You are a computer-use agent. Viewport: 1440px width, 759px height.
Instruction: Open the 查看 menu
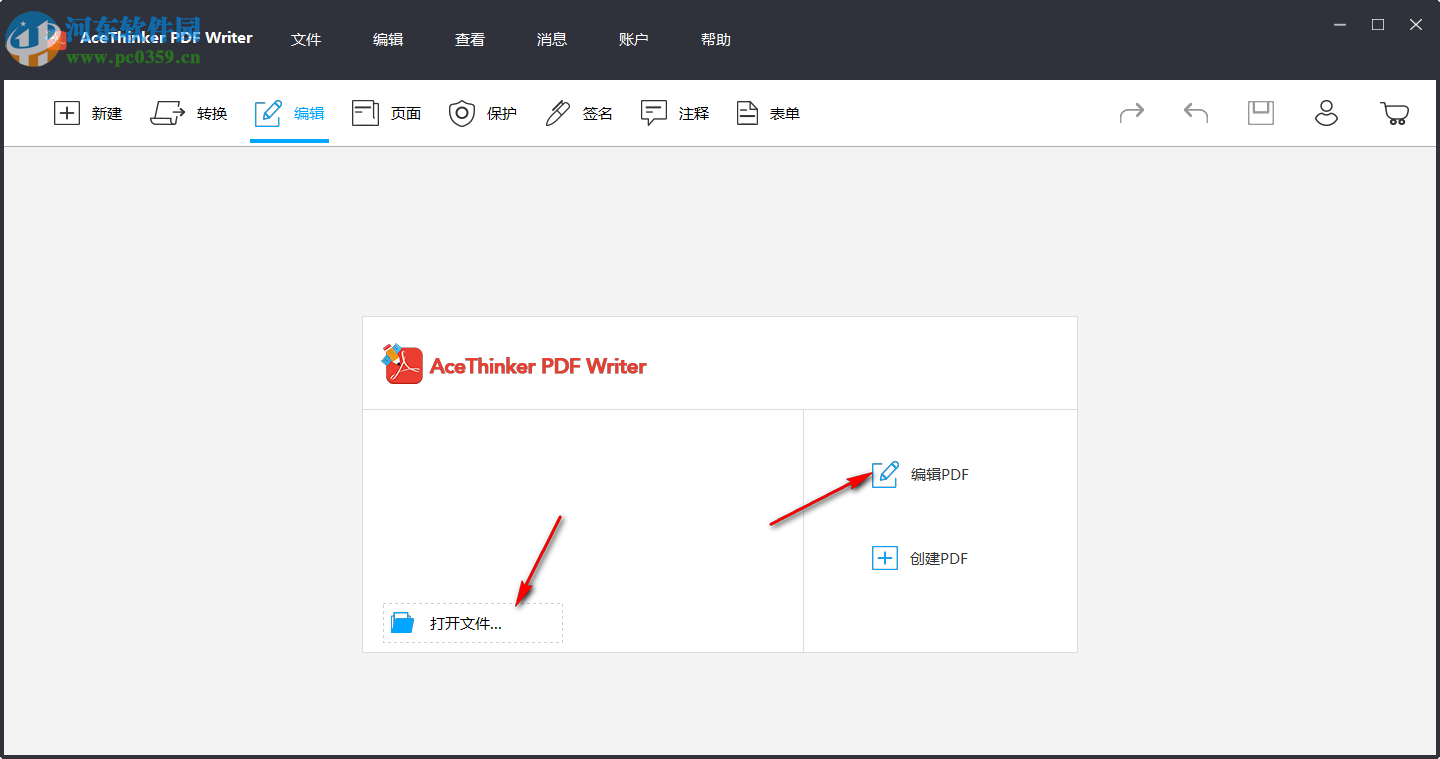click(470, 39)
